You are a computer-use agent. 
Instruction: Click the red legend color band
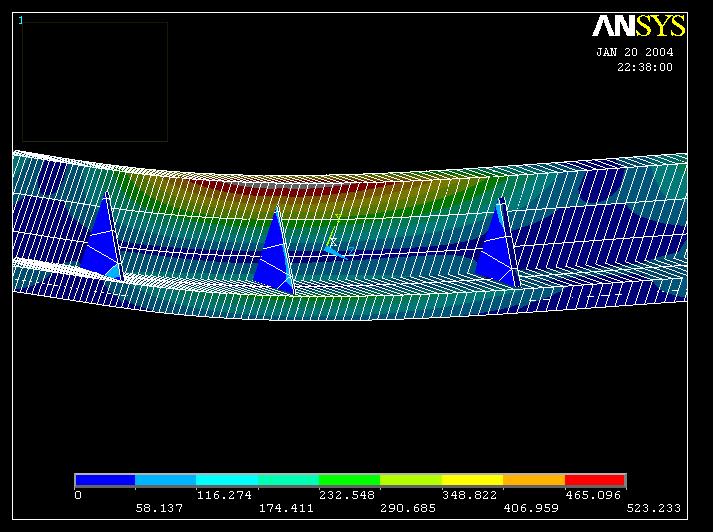[595, 480]
